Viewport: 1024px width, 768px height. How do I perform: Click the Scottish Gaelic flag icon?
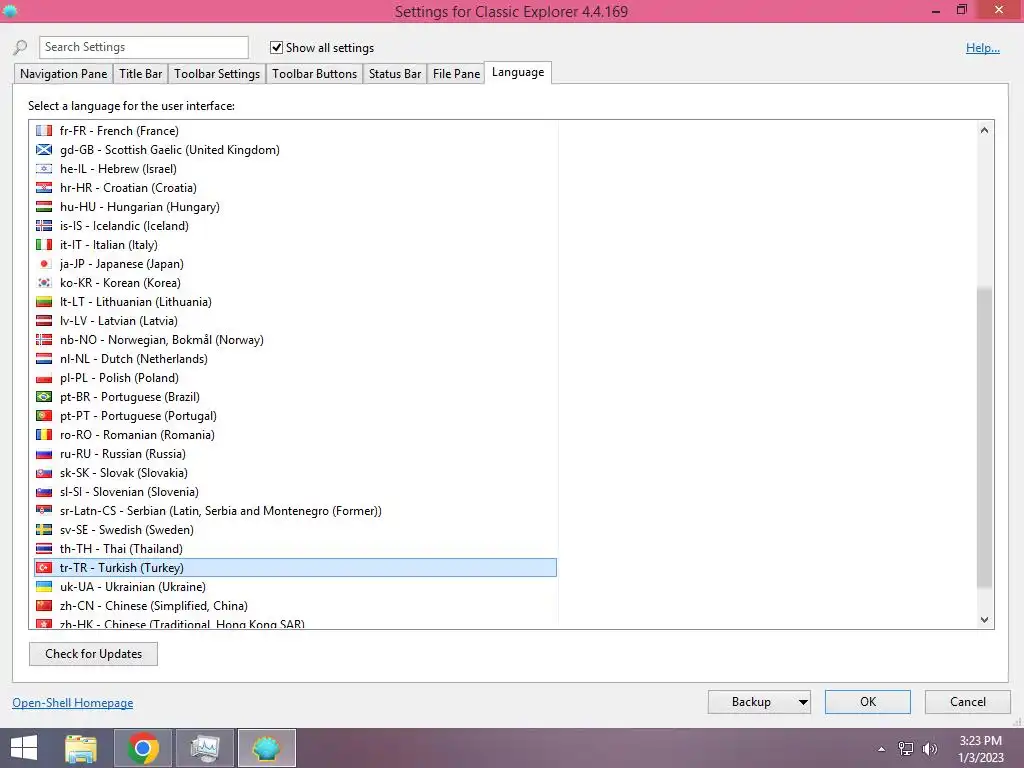[44, 150]
